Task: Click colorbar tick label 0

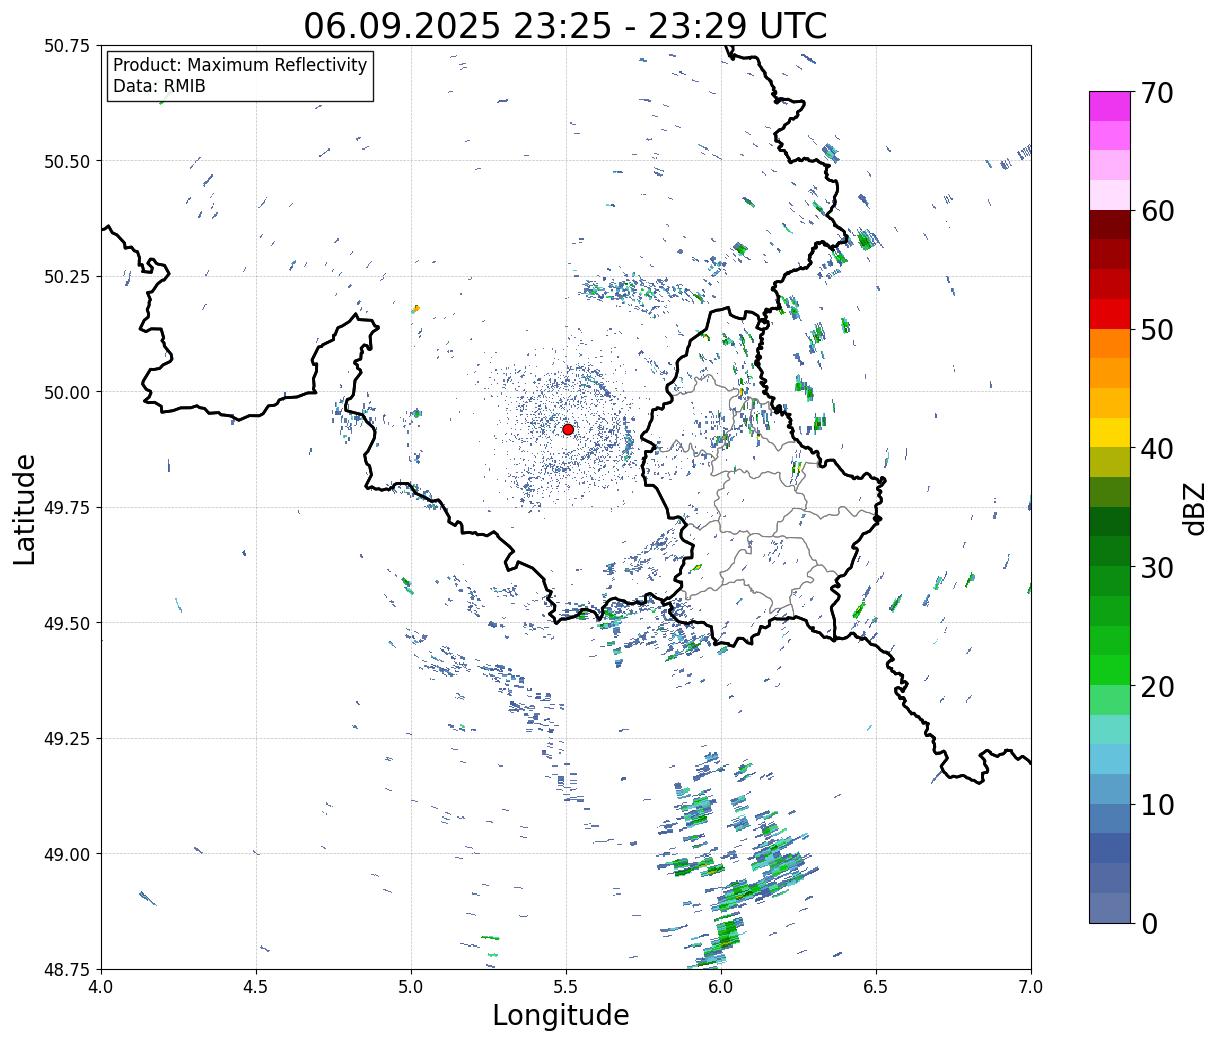Action: coord(1149,923)
